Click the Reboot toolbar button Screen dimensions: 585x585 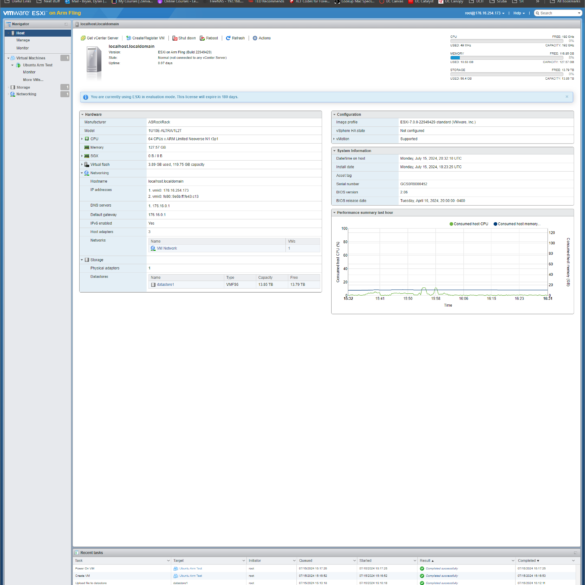209,38
